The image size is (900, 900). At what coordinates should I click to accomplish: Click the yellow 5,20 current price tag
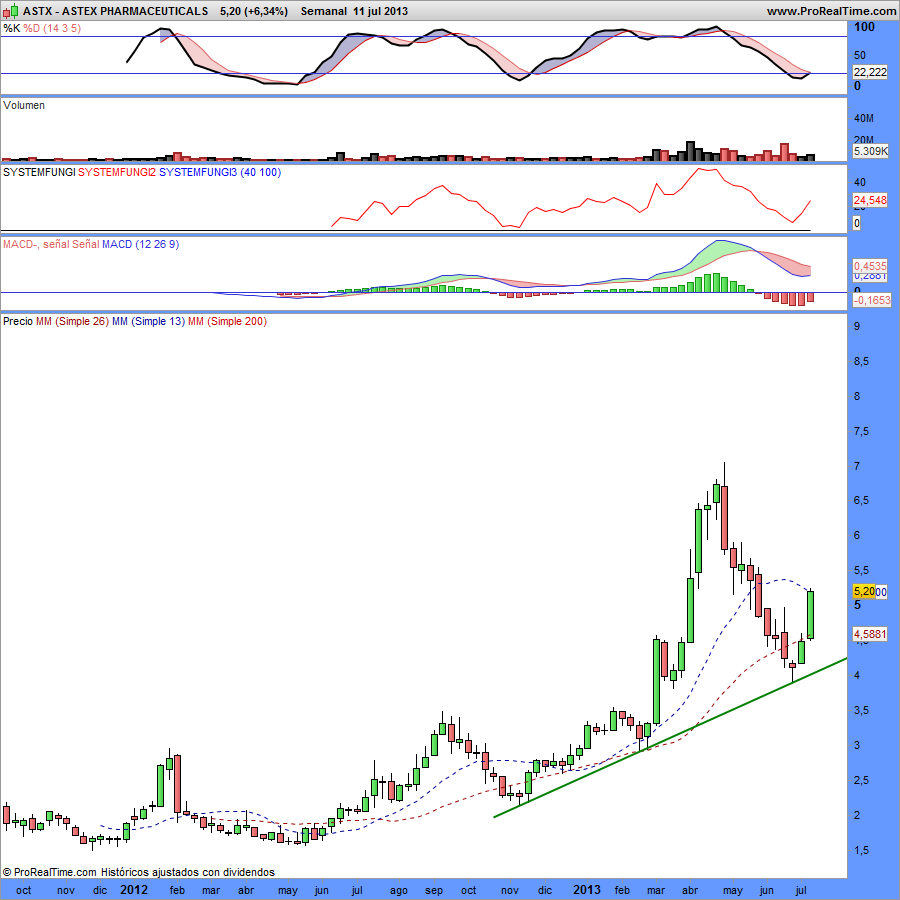coord(864,591)
